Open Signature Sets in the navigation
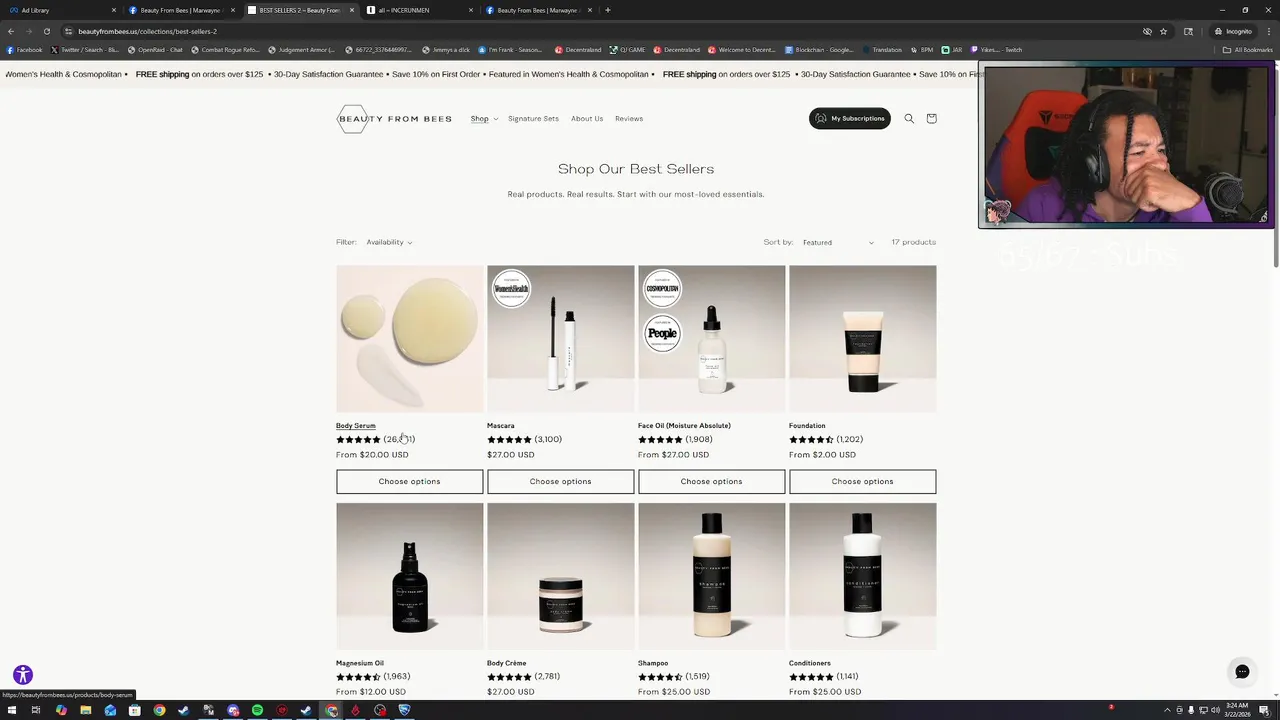1280x720 pixels. click(x=533, y=118)
